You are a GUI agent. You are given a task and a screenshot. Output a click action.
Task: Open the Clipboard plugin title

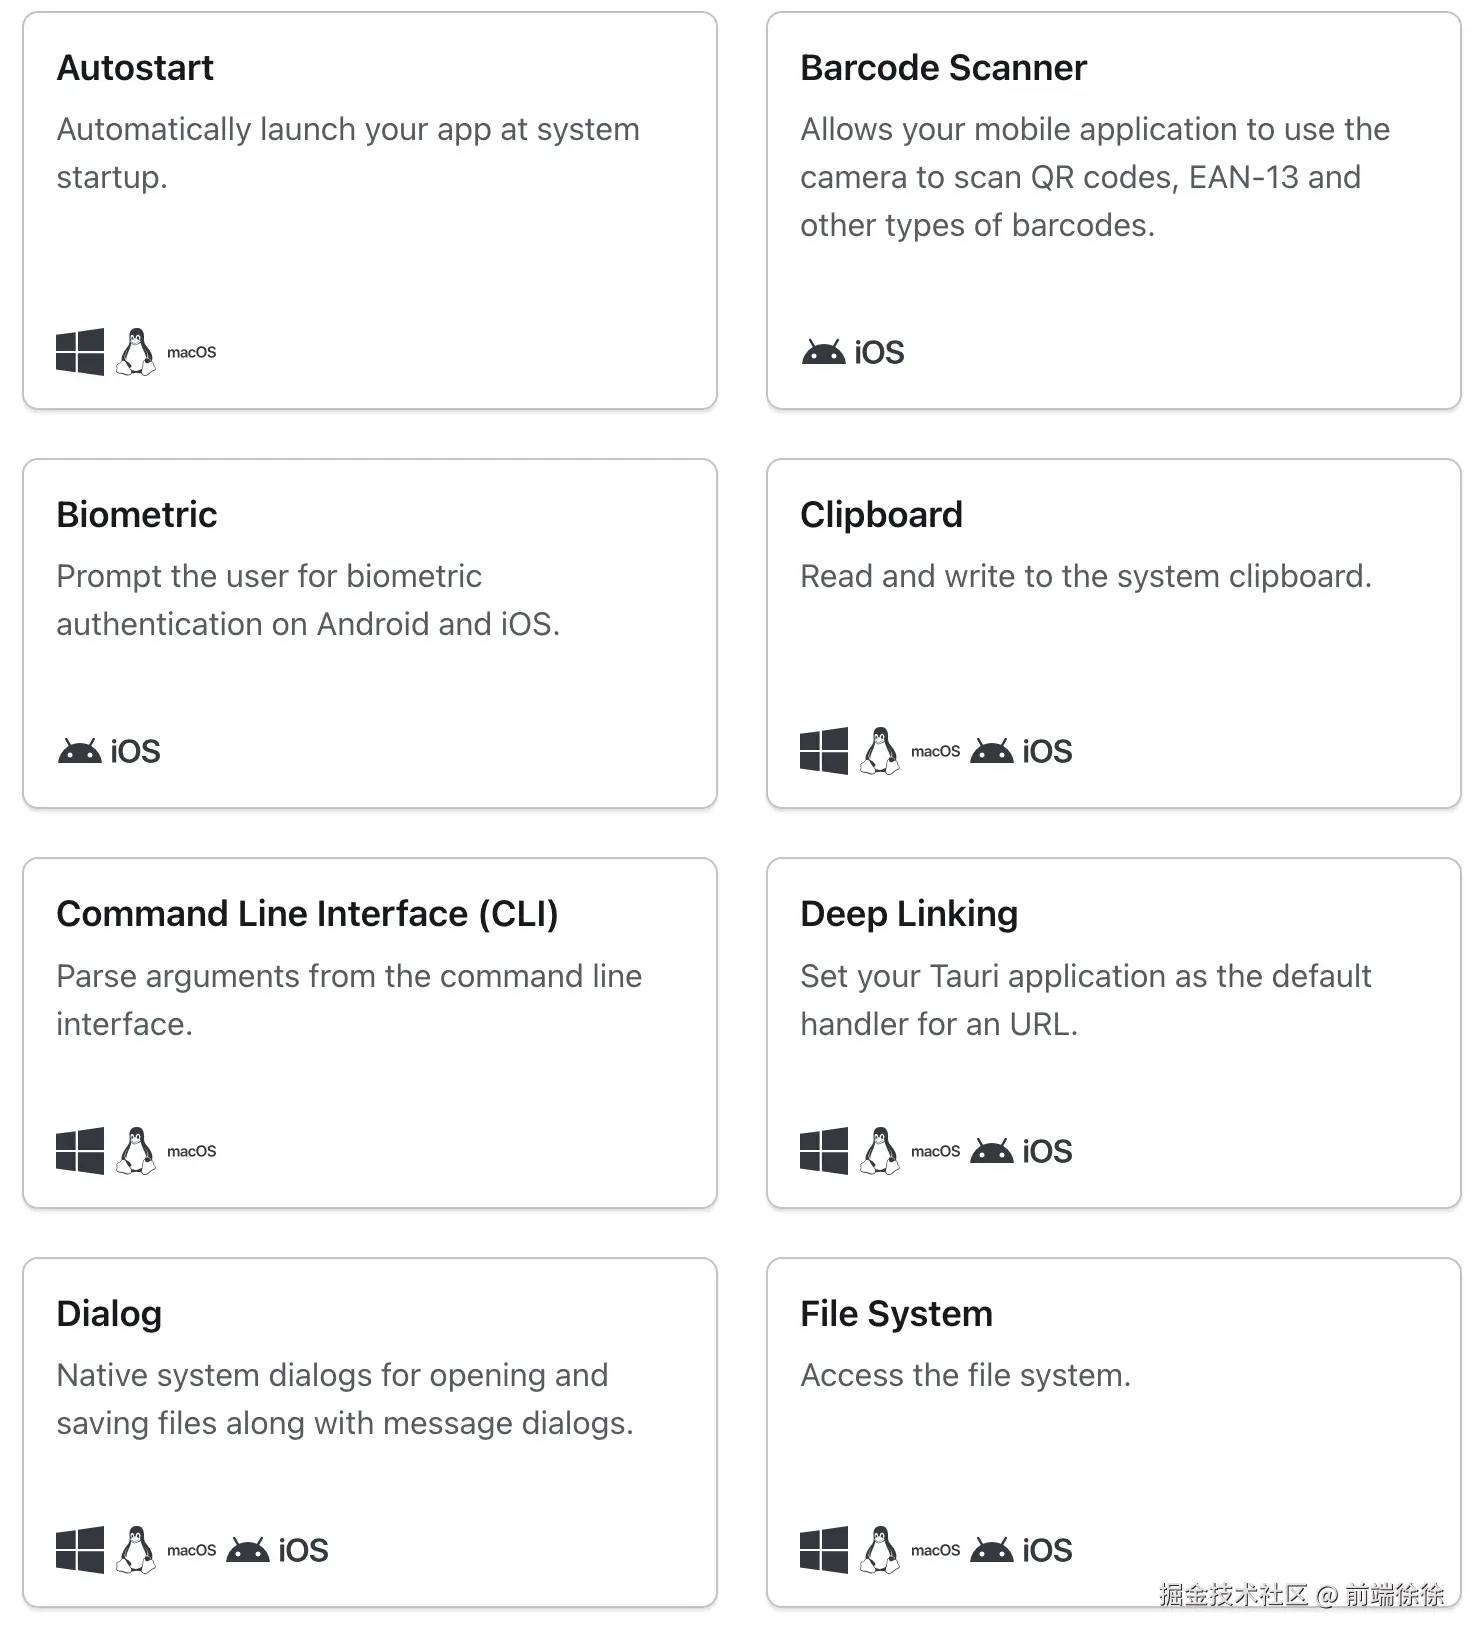tap(881, 515)
